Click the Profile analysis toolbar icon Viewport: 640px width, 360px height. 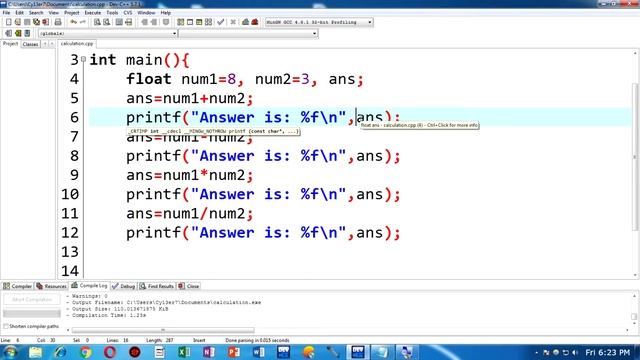click(245, 22)
